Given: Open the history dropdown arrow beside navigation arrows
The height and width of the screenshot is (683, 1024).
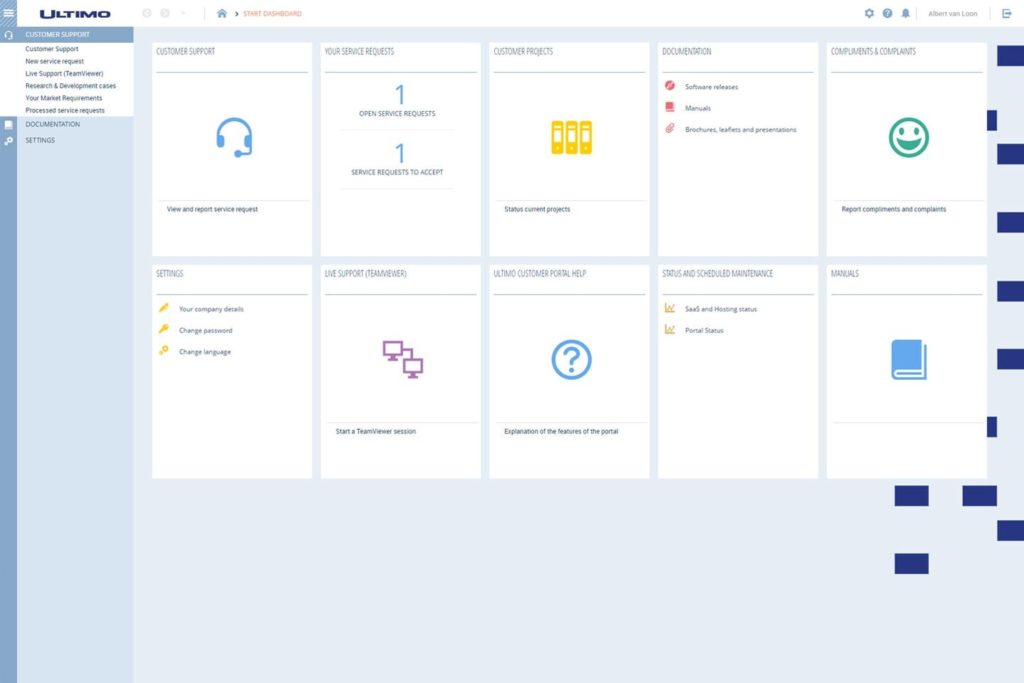Looking at the screenshot, I should [x=183, y=13].
